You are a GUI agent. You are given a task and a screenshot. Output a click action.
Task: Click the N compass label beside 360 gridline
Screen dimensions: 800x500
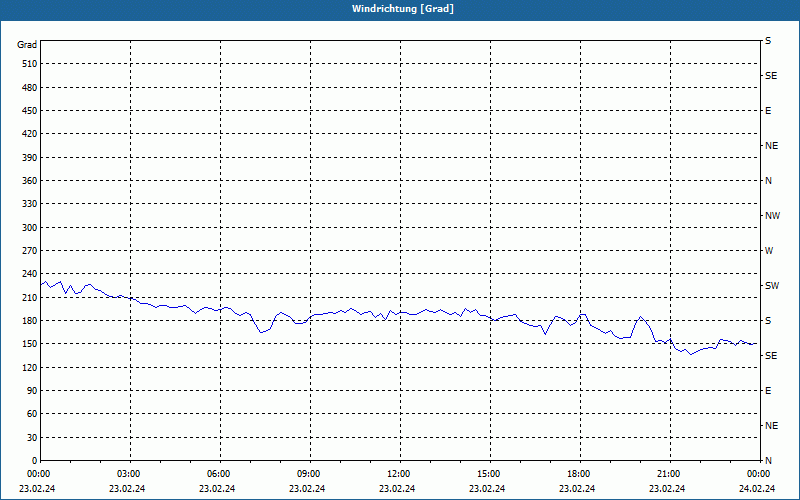(x=768, y=181)
